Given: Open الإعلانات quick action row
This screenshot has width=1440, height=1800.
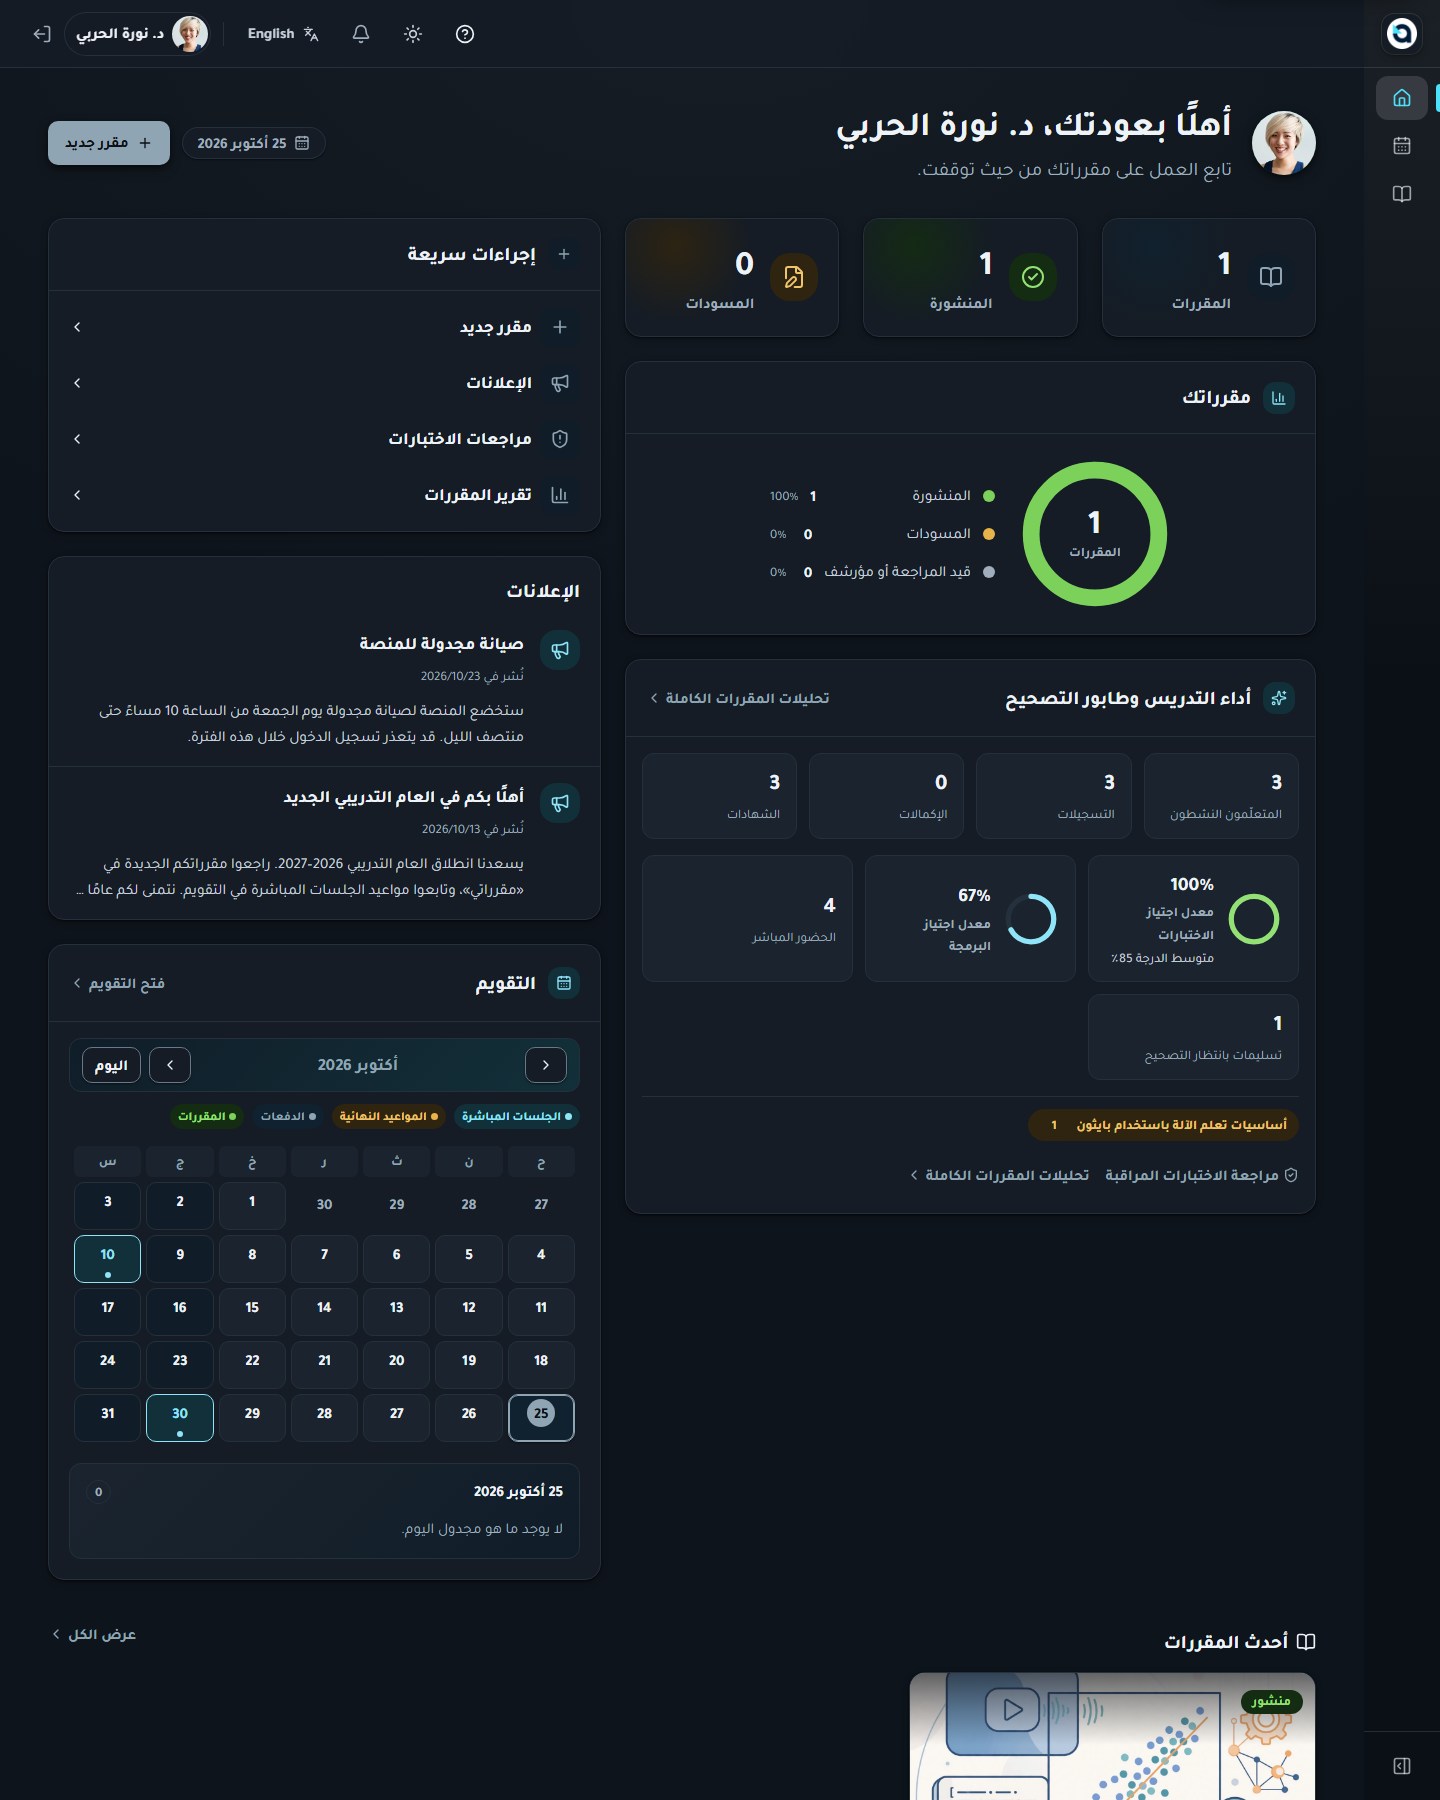Looking at the screenshot, I should (324, 383).
